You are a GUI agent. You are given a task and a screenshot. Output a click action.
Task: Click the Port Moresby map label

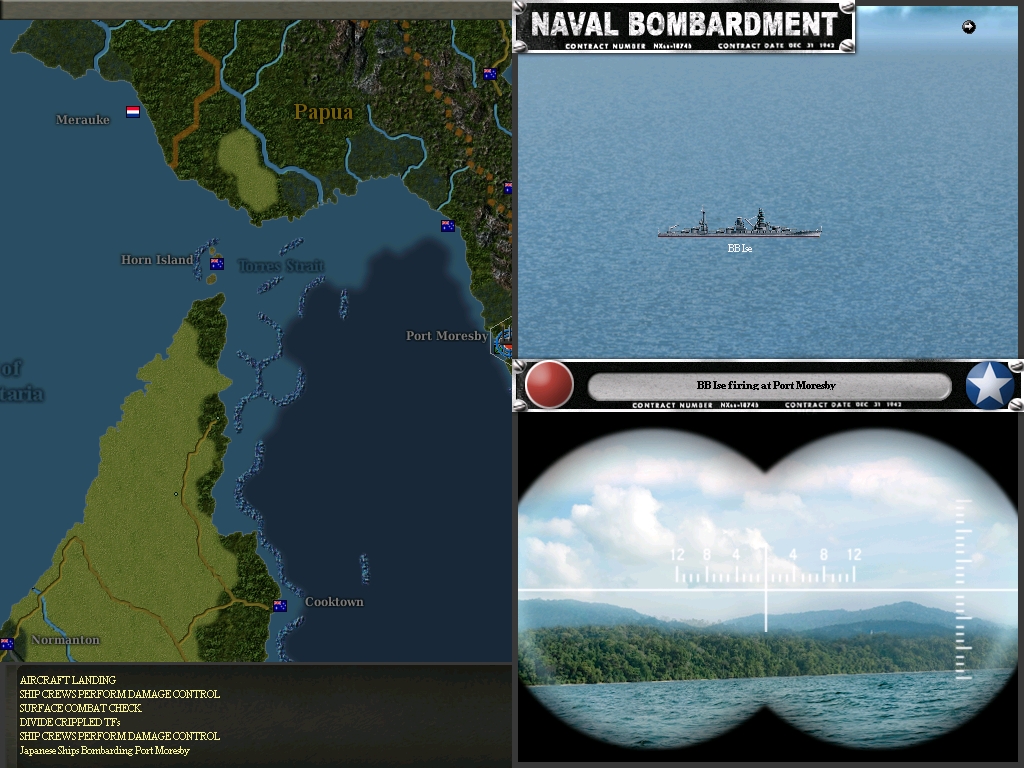click(x=447, y=336)
